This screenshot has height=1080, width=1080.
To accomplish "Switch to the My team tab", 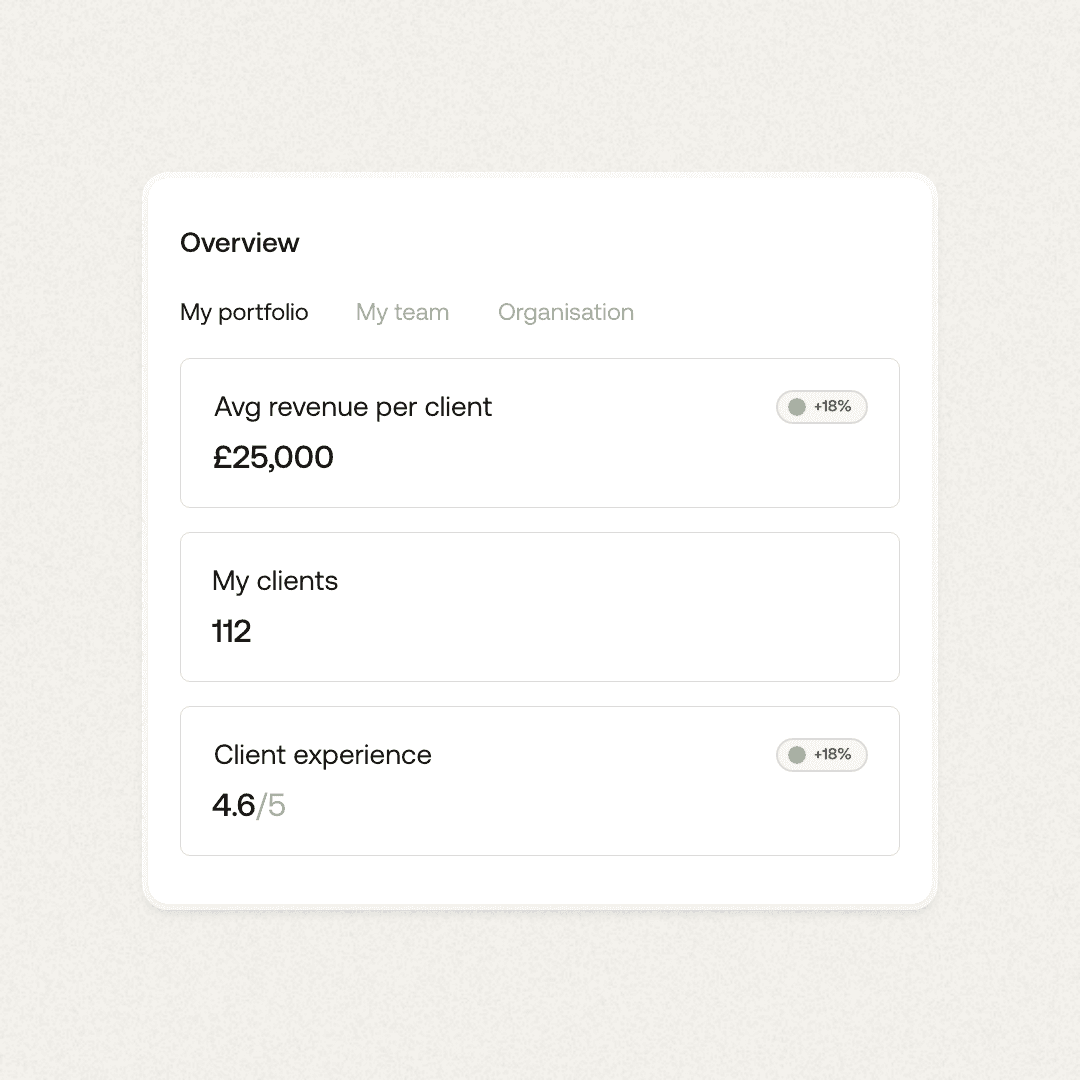I will pos(402,312).
